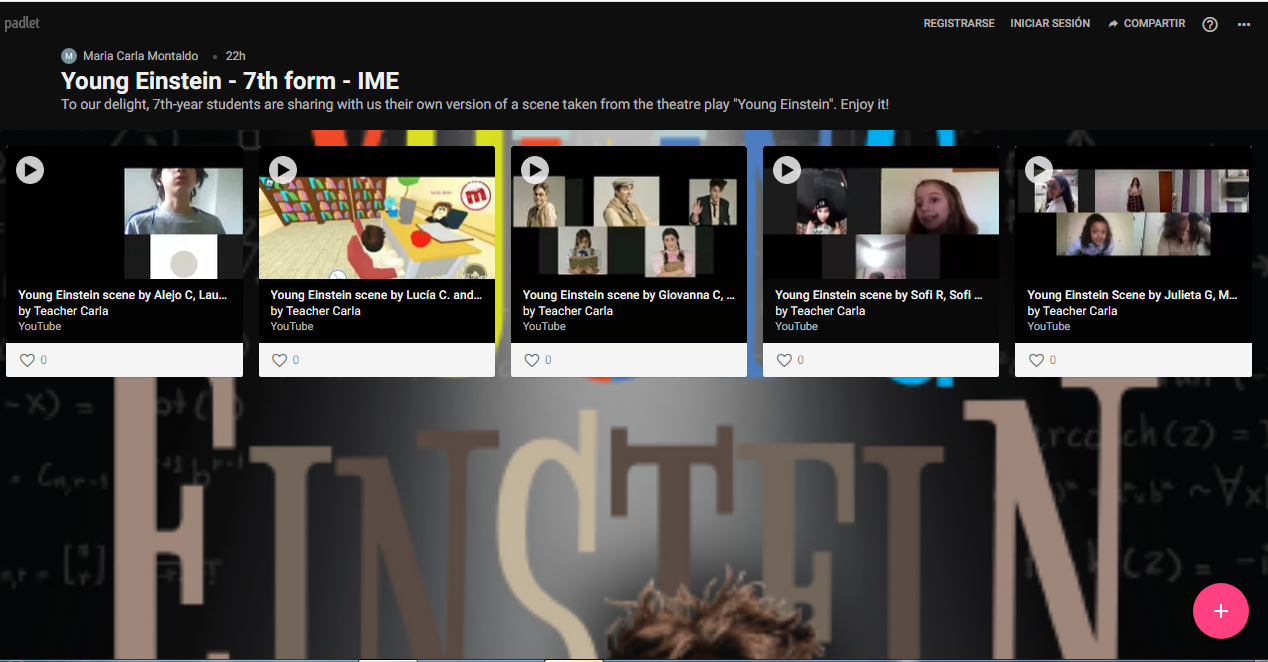The height and width of the screenshot is (662, 1268).
Task: Open the help question mark icon
Action: (1210, 24)
